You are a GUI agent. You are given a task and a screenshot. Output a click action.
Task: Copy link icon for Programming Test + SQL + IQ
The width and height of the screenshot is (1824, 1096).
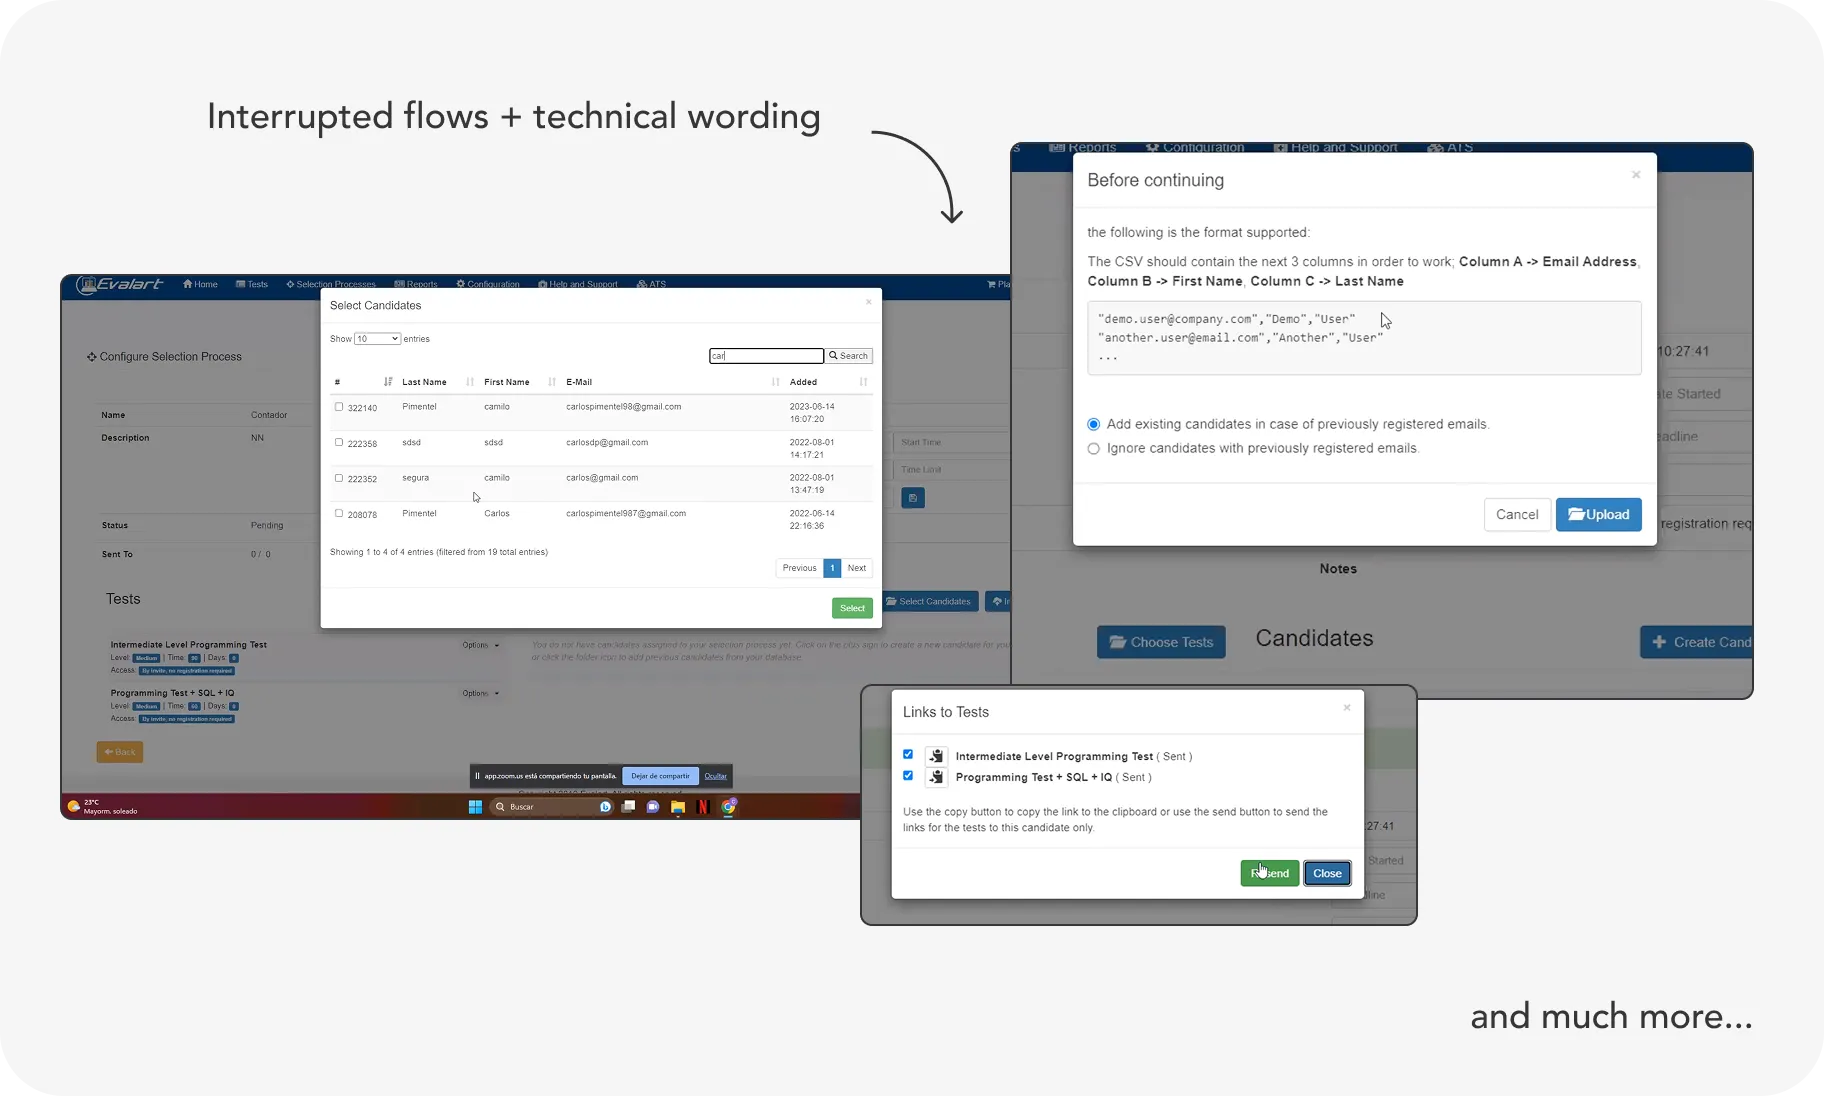(x=936, y=777)
